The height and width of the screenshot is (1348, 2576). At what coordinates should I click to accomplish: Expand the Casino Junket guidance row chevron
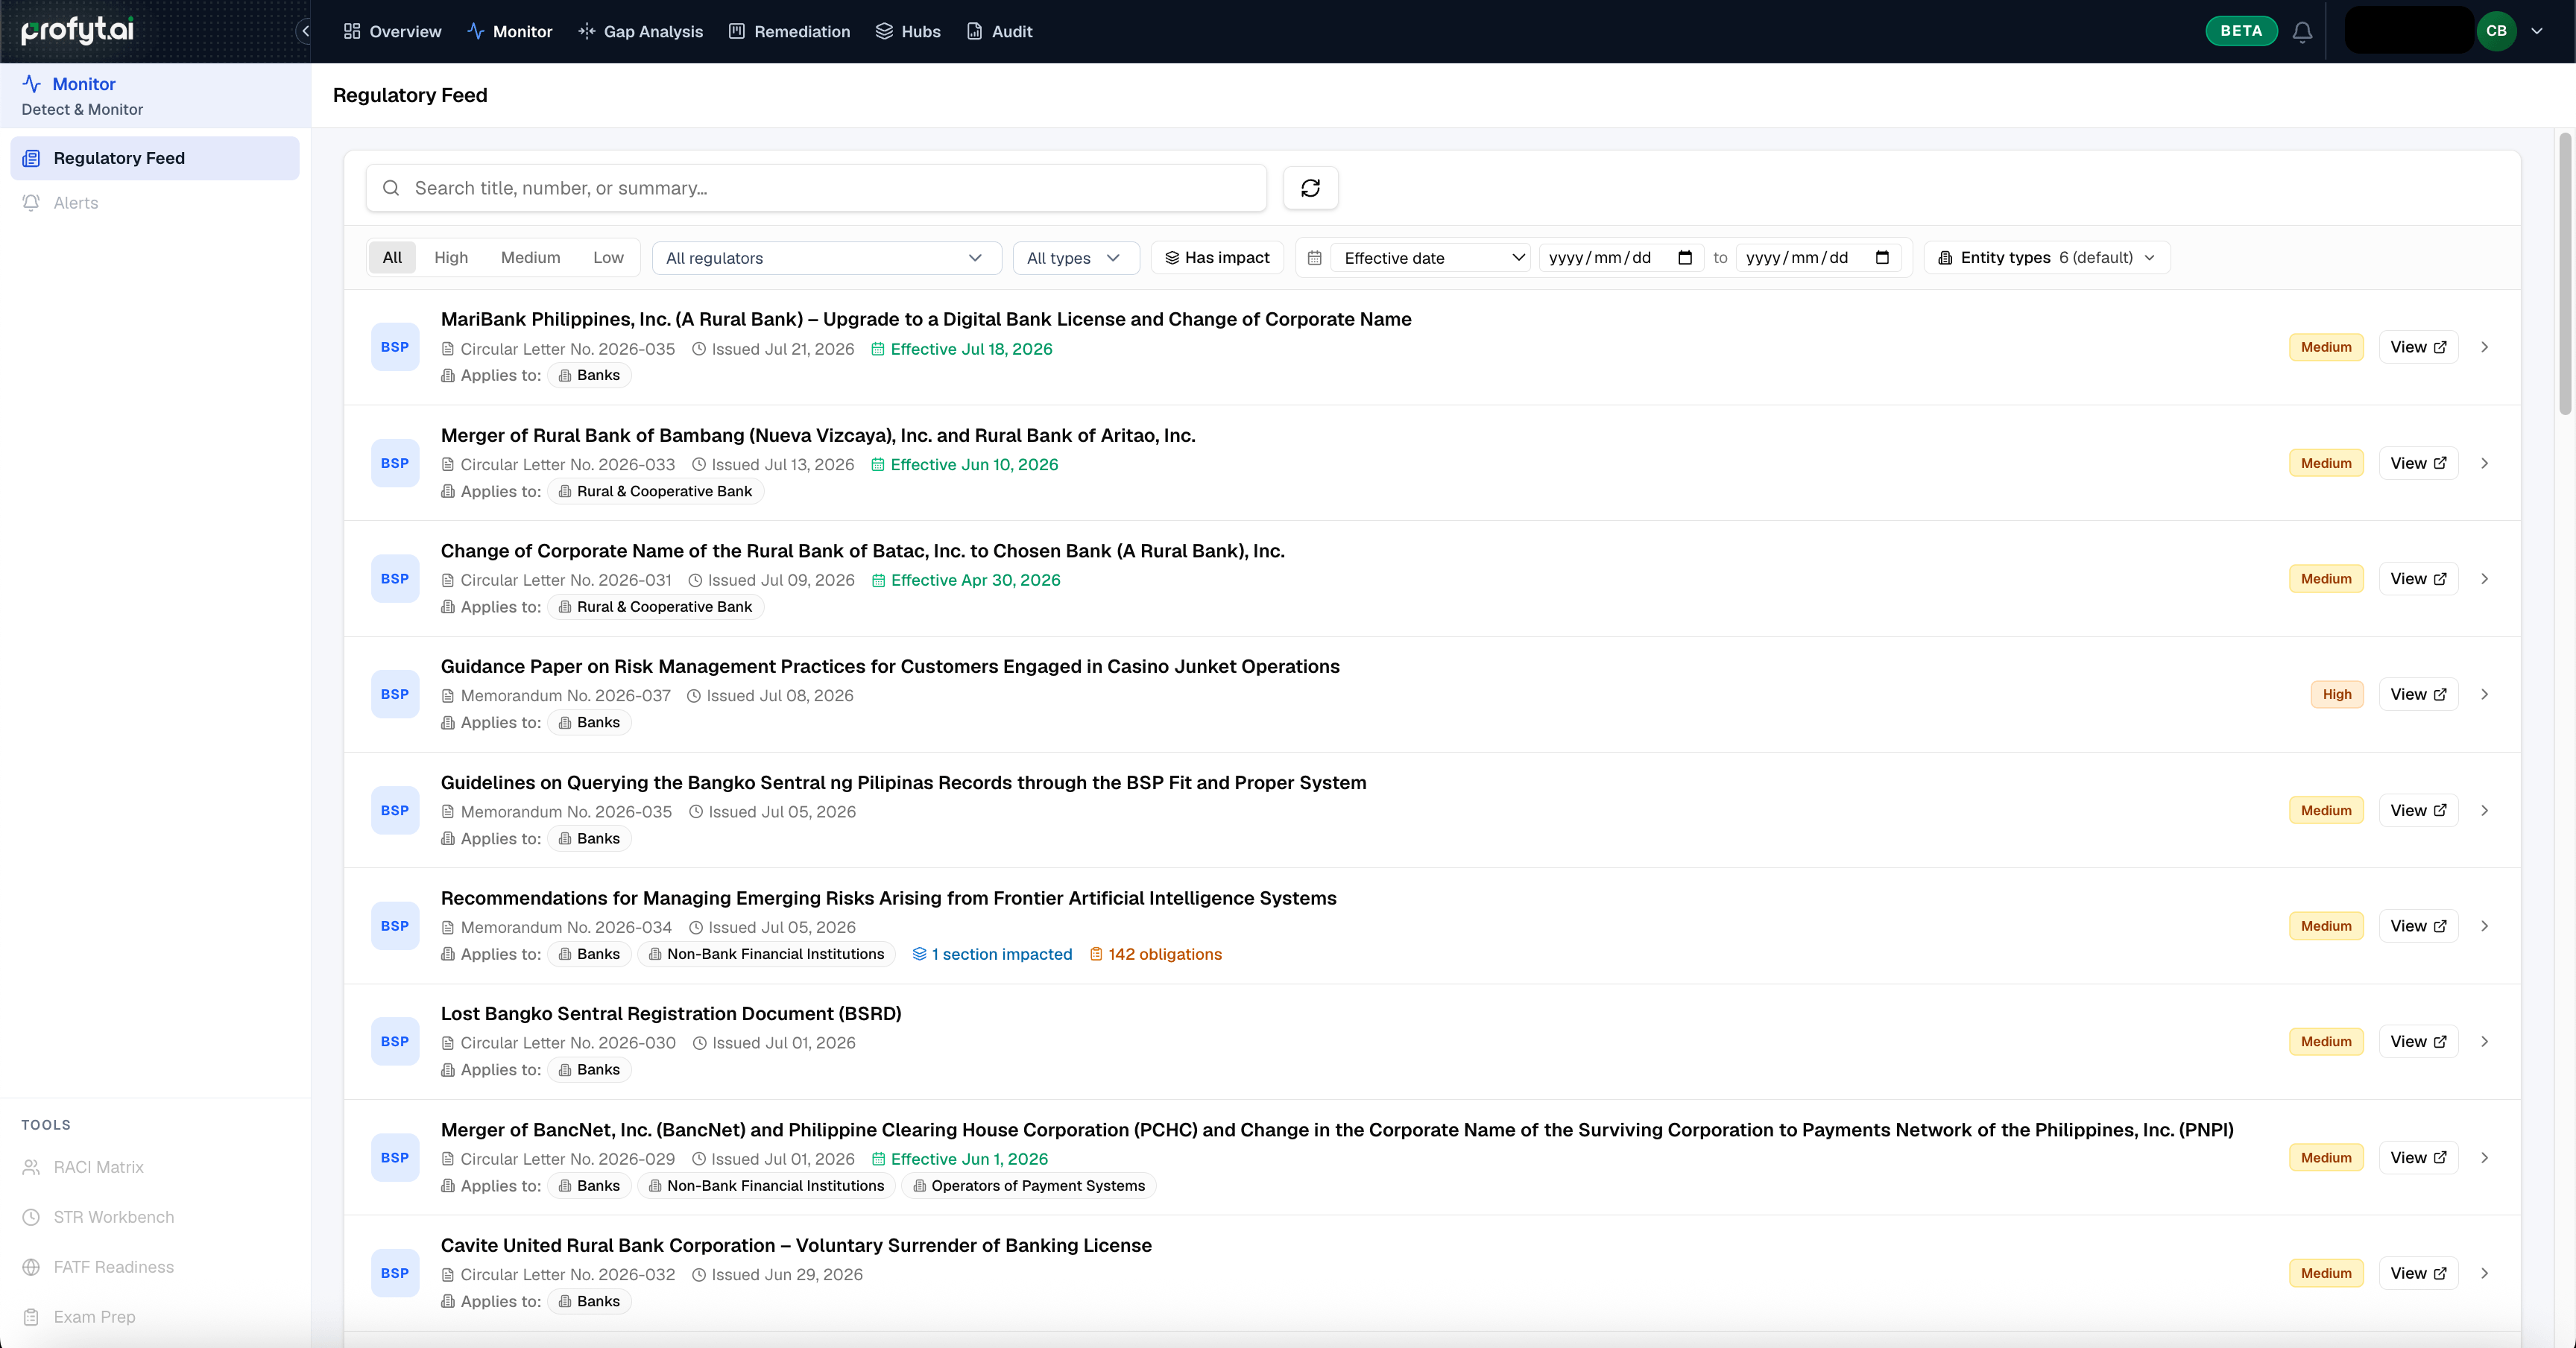pos(2485,694)
